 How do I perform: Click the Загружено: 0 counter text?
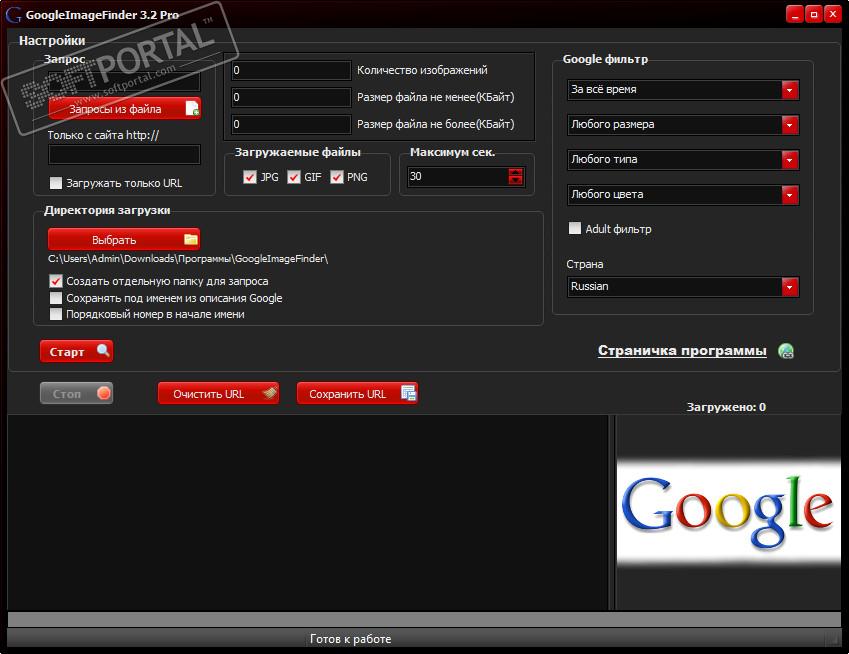(x=726, y=407)
